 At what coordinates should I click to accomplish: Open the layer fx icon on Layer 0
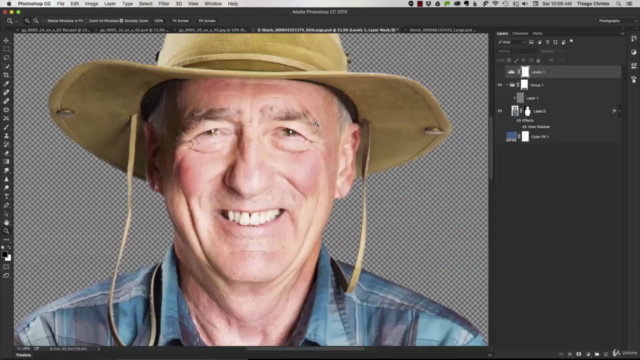pyautogui.click(x=614, y=111)
